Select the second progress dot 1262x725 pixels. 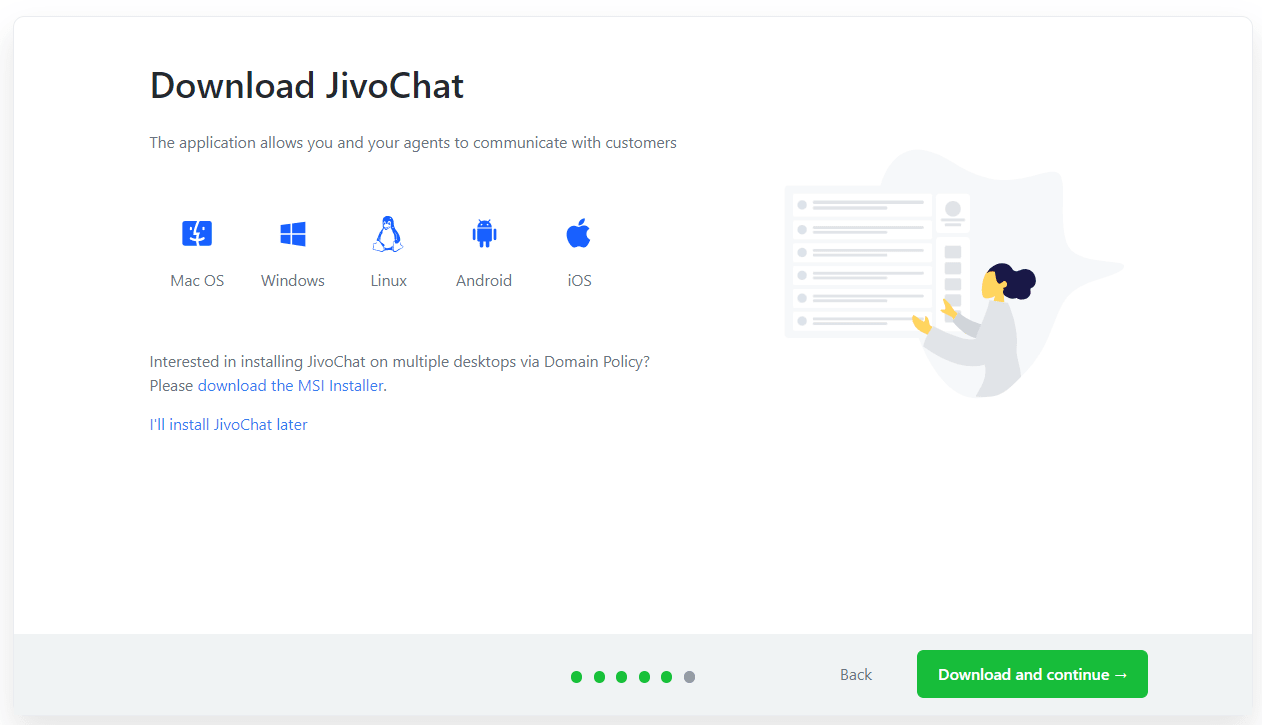[599, 677]
